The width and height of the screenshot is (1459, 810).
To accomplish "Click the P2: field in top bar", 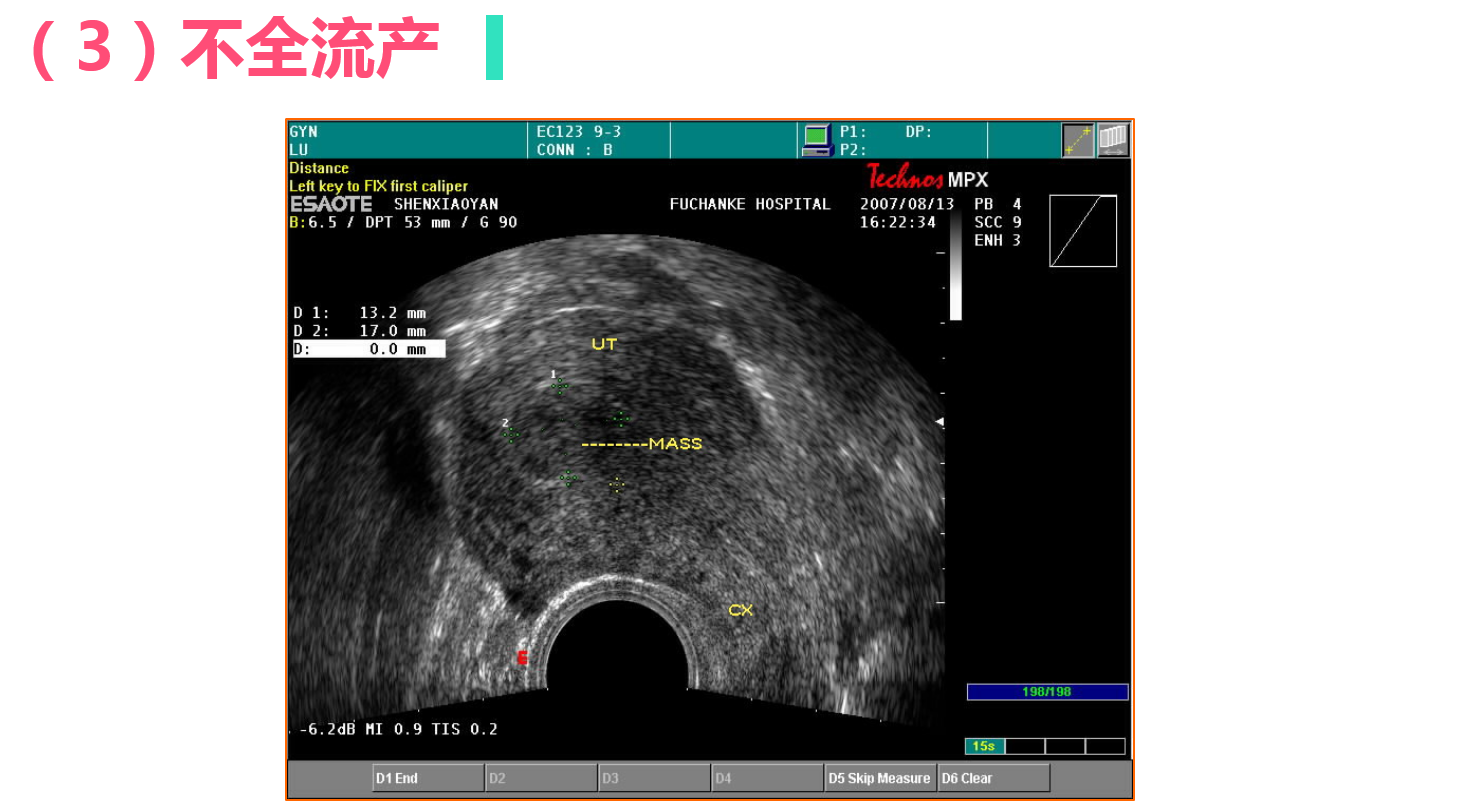I will click(853, 150).
